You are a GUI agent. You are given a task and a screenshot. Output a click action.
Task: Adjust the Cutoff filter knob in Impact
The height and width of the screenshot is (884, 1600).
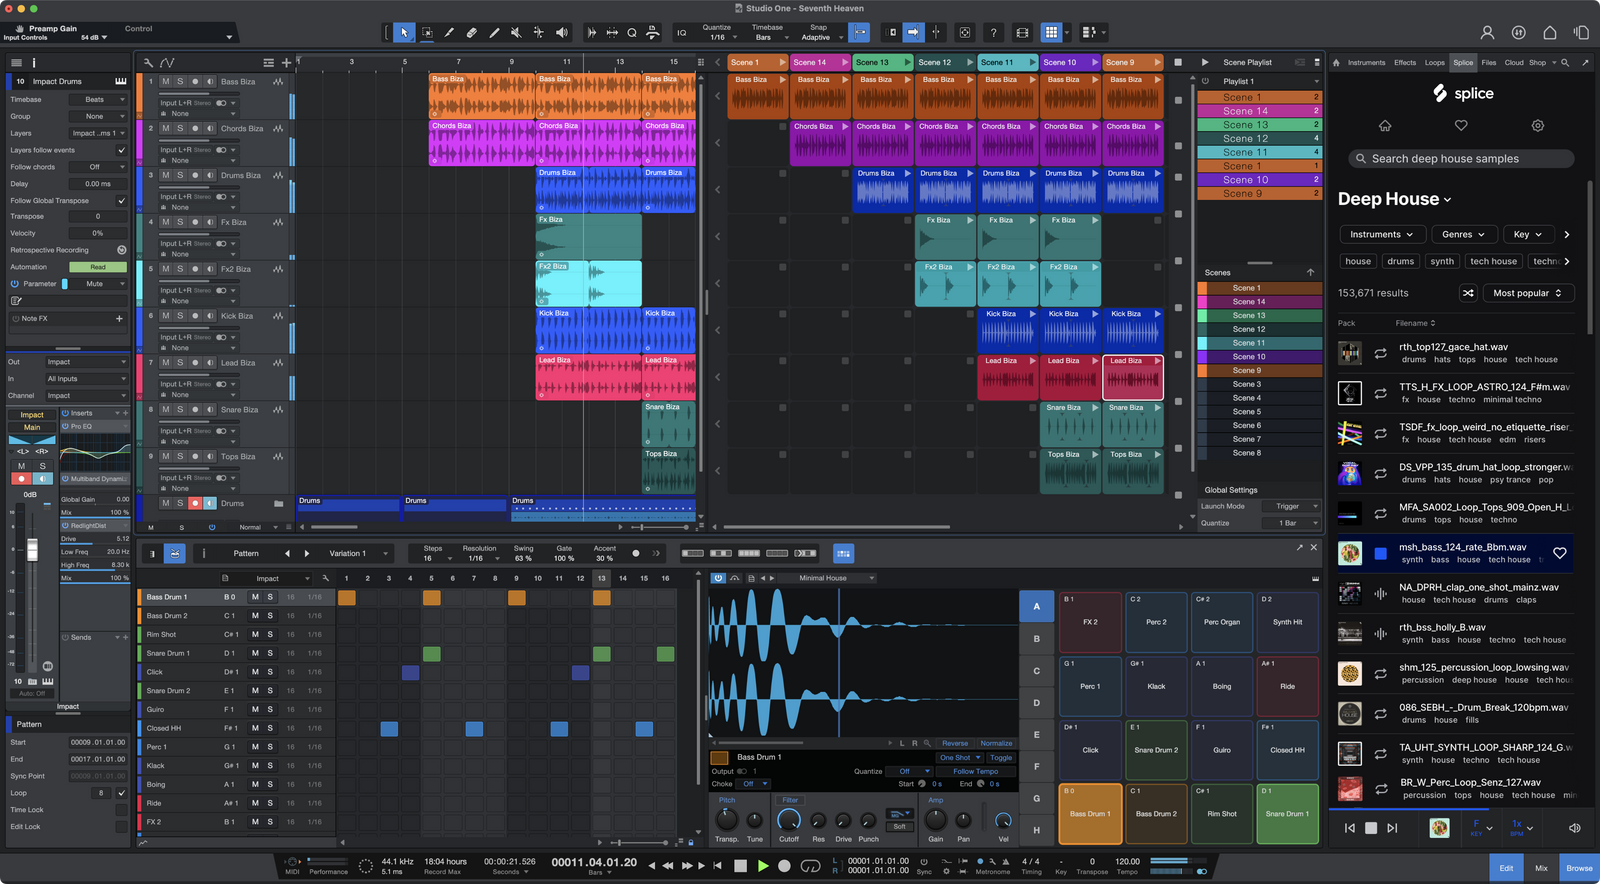[789, 820]
